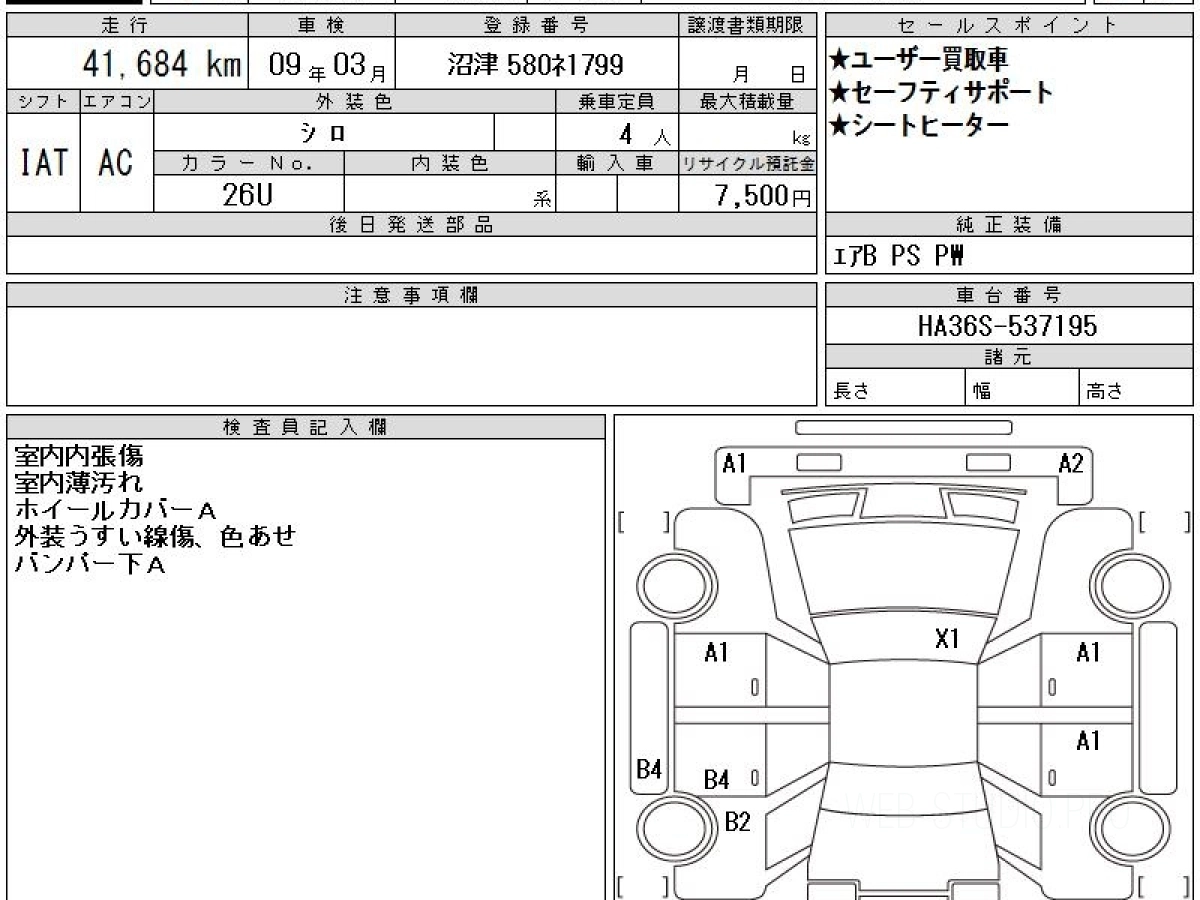Select the inspector note ホイールカバーA
Screen dimensions: 1200x900
(115, 510)
